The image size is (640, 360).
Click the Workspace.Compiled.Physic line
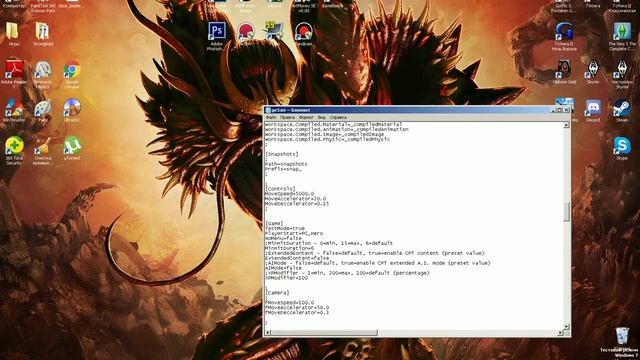click(x=327, y=139)
